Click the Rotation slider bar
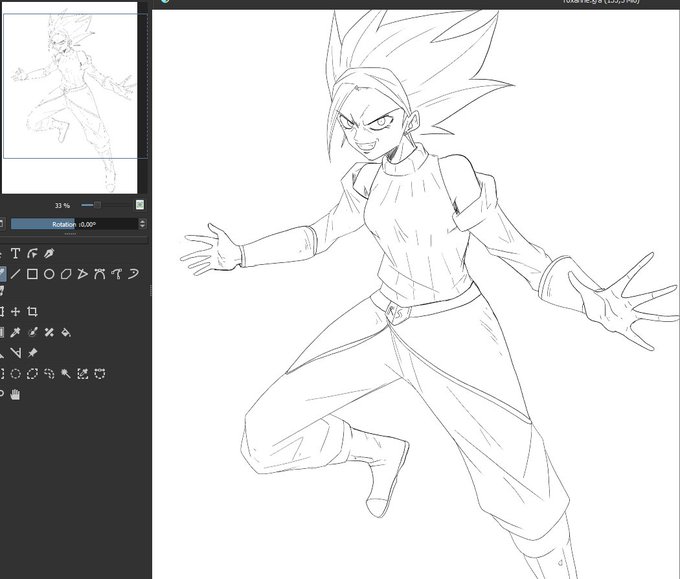 pyautogui.click(x=74, y=224)
